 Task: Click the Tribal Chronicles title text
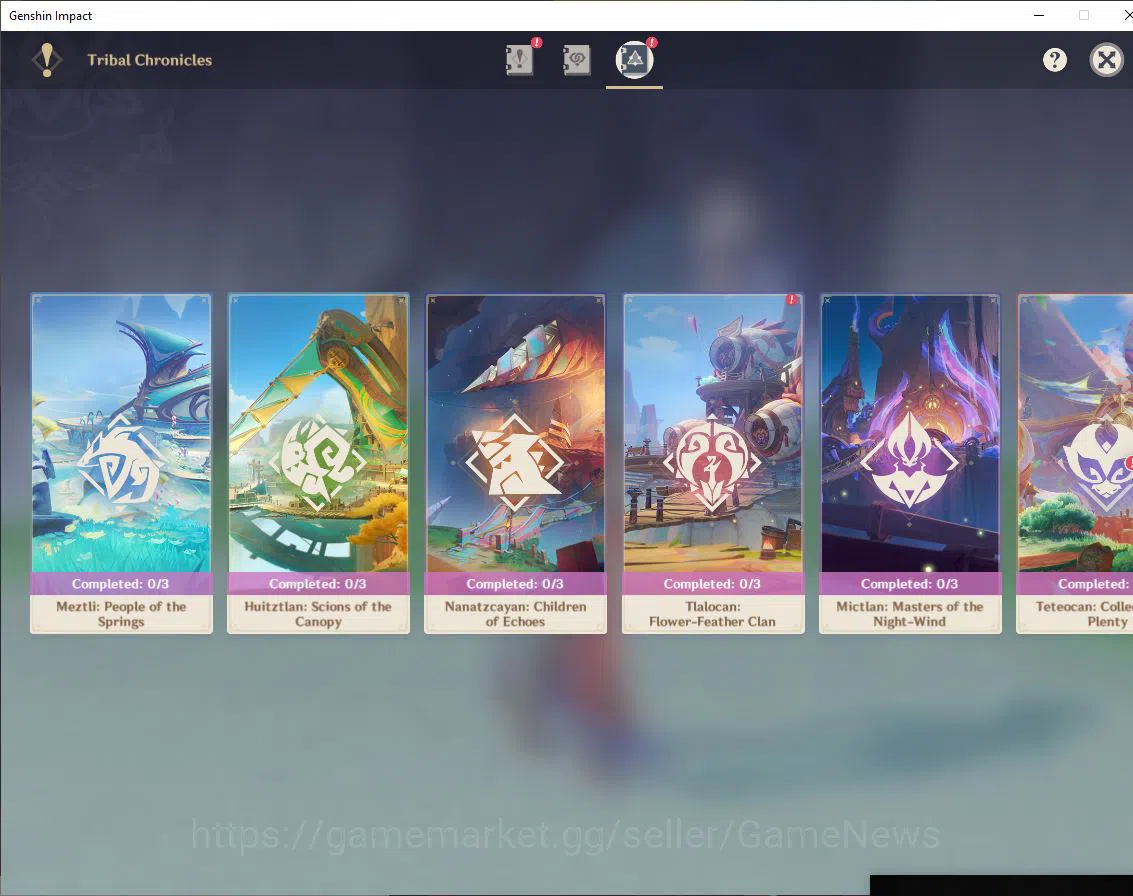(x=150, y=60)
